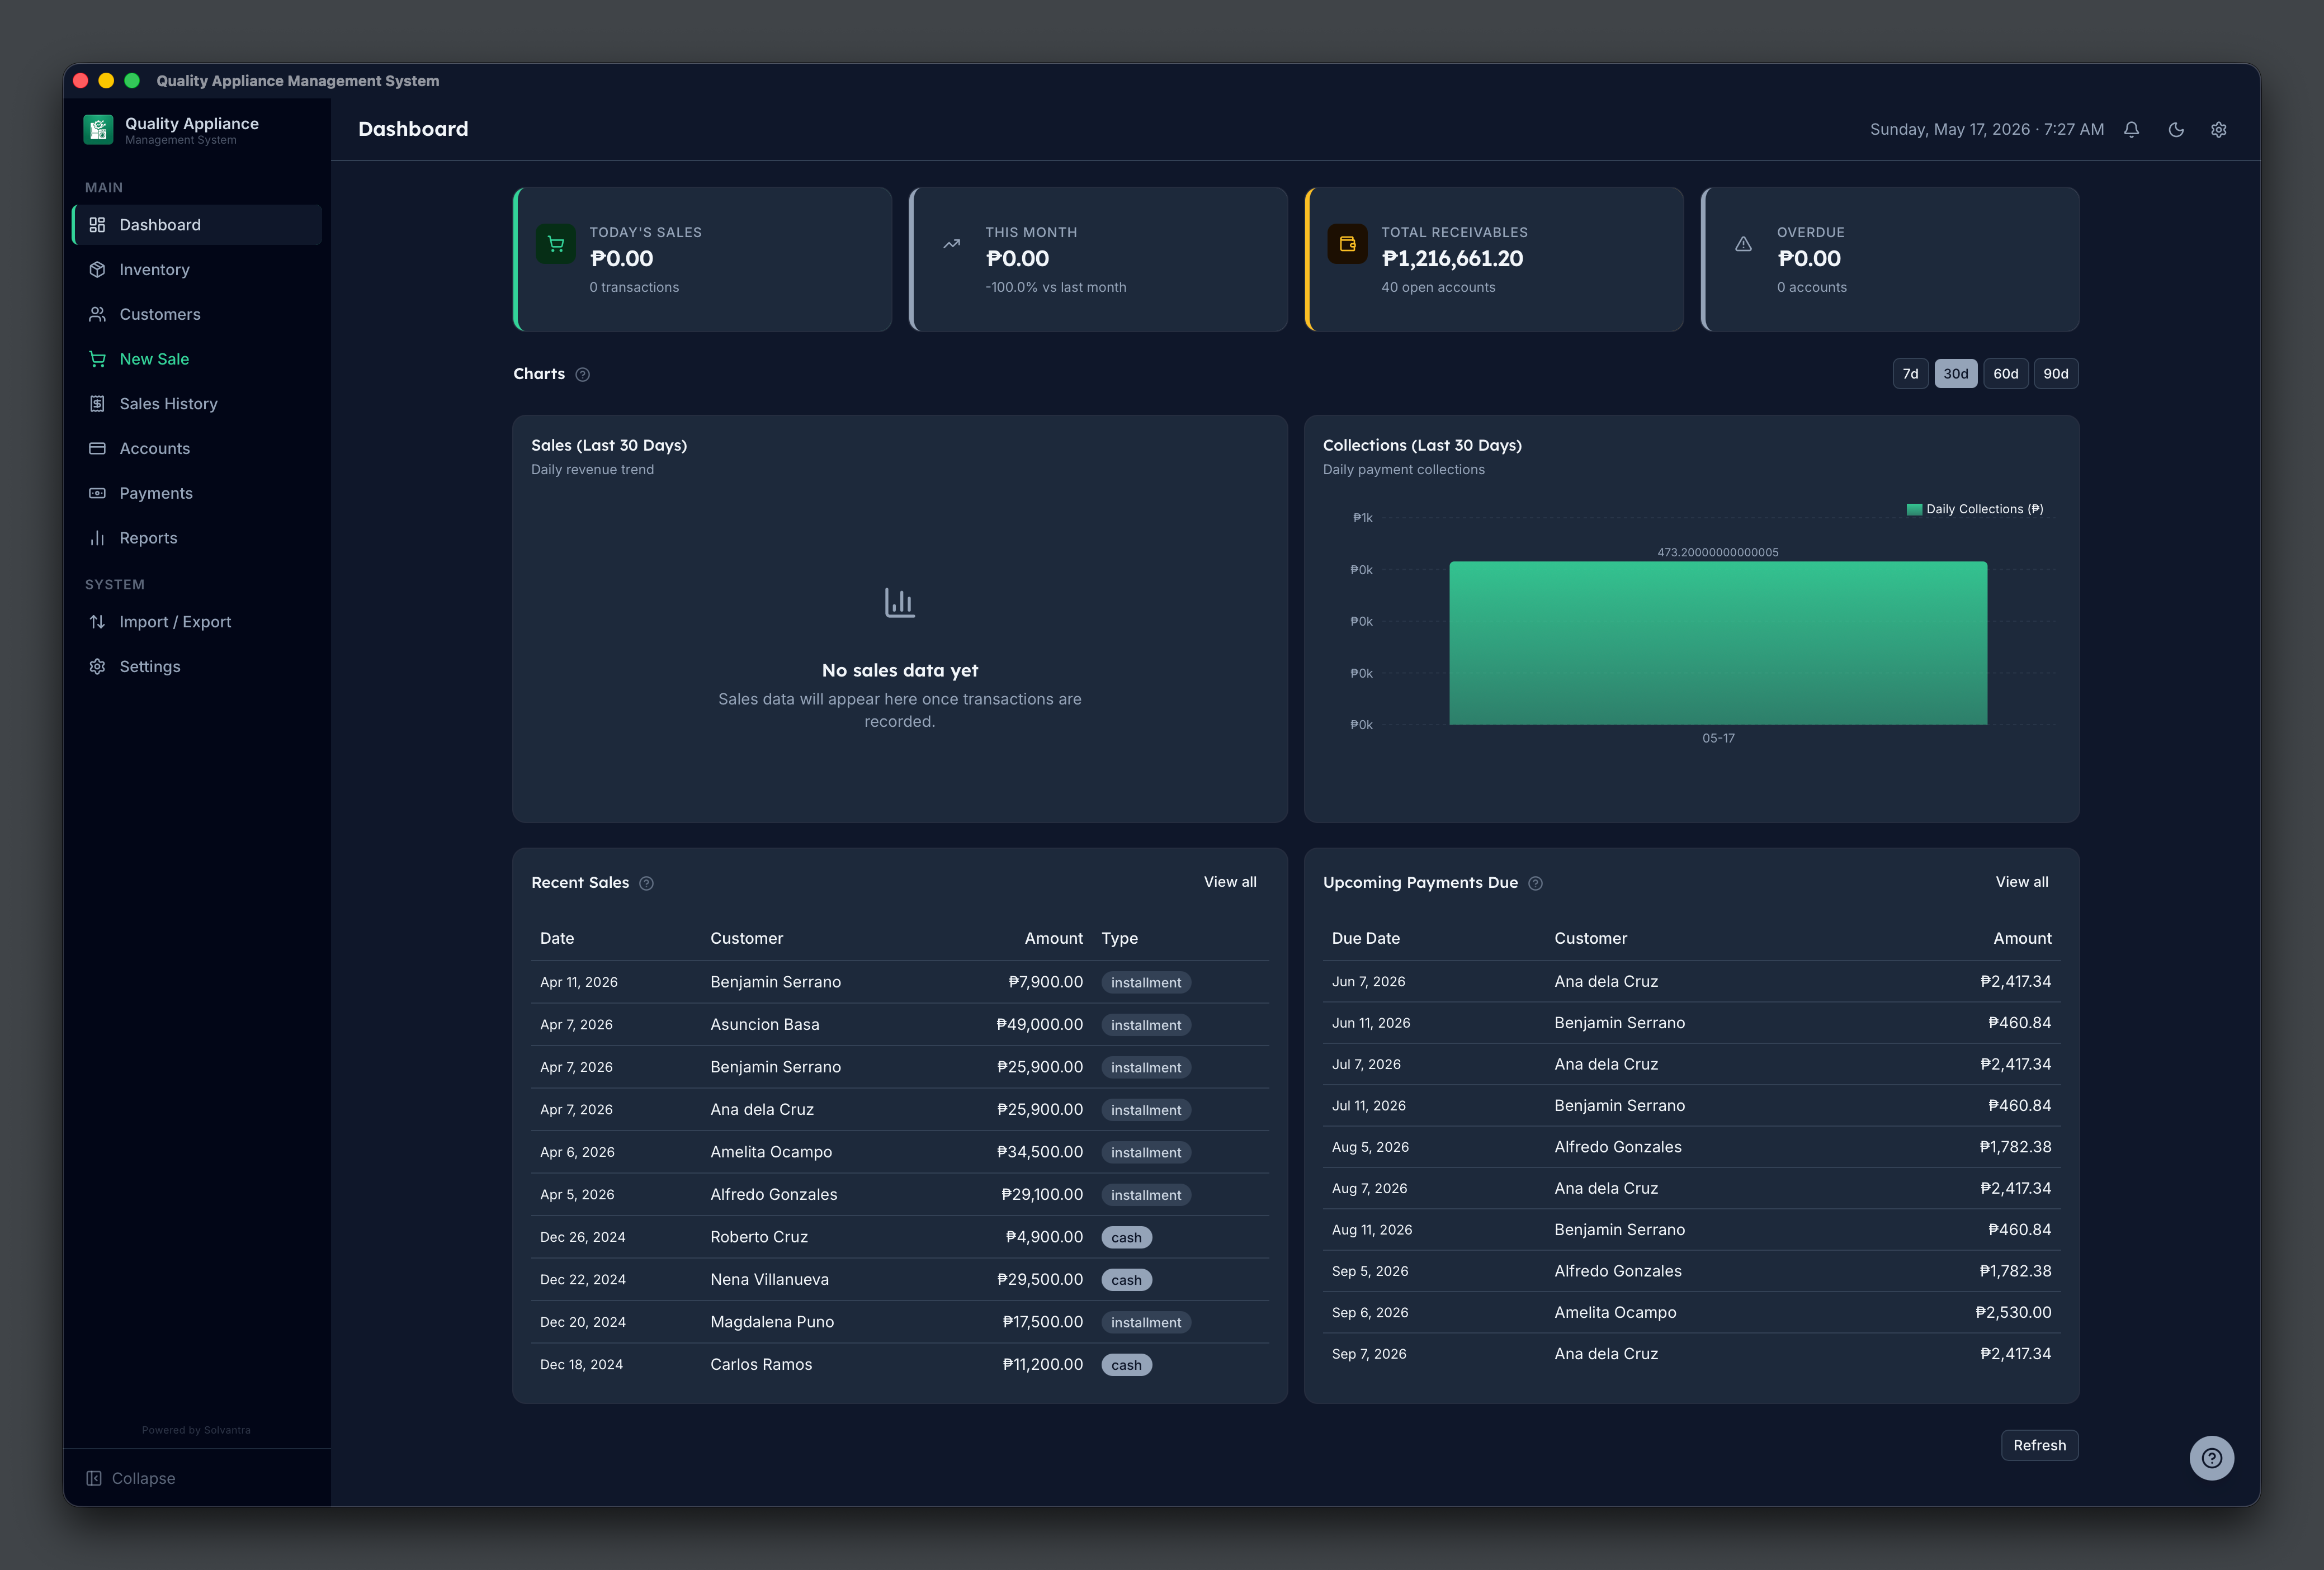Click the Dashboard page title
Screen dimensions: 2324x1570
tap(413, 129)
